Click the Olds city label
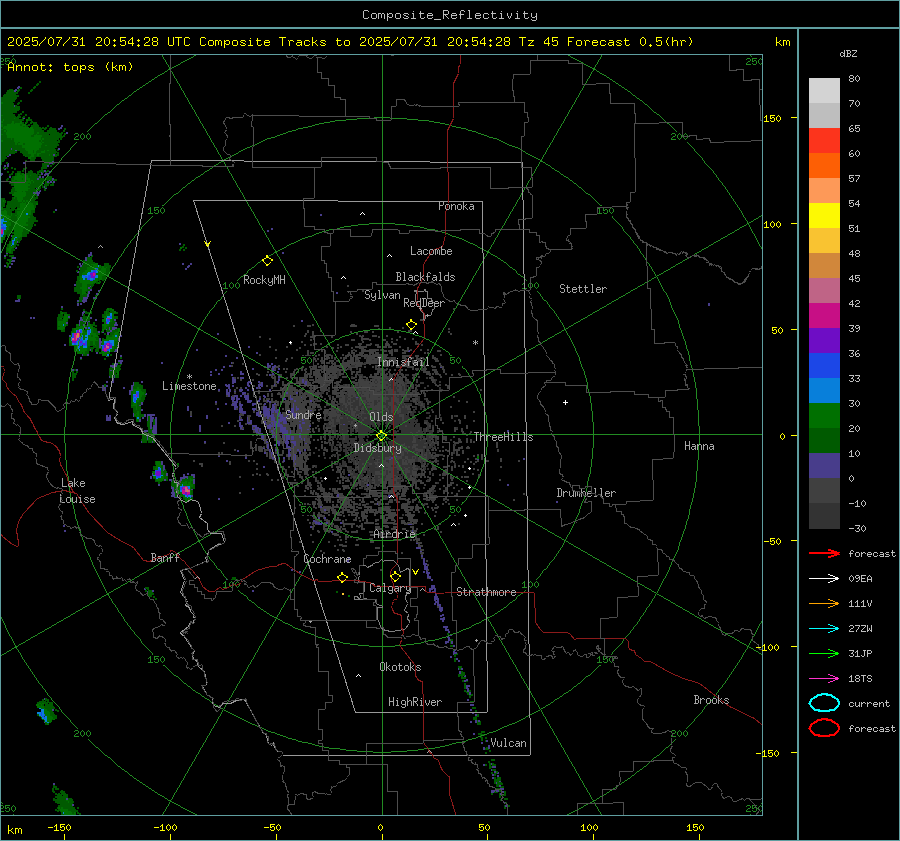The image size is (900, 841). click(381, 417)
